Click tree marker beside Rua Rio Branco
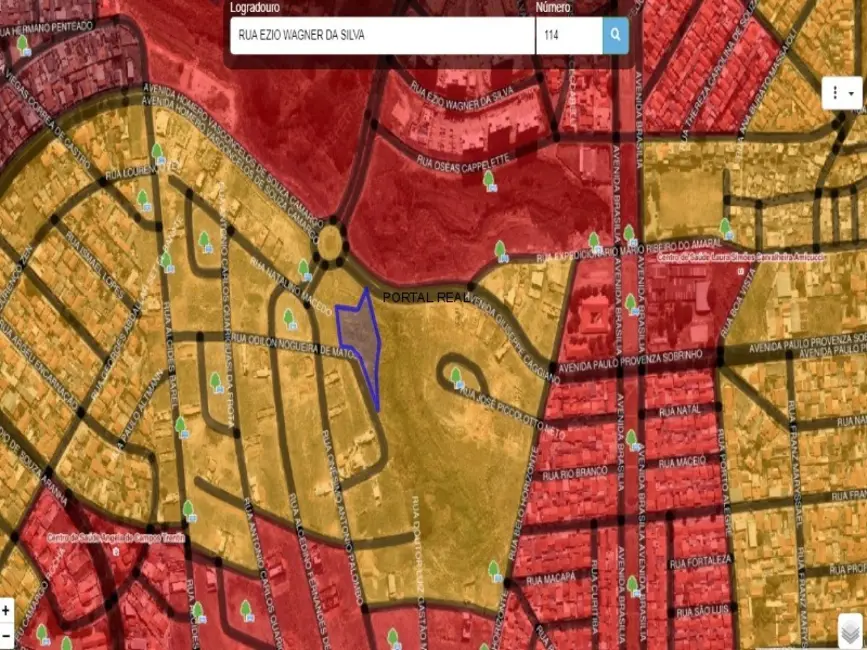867x650 pixels. click(632, 438)
